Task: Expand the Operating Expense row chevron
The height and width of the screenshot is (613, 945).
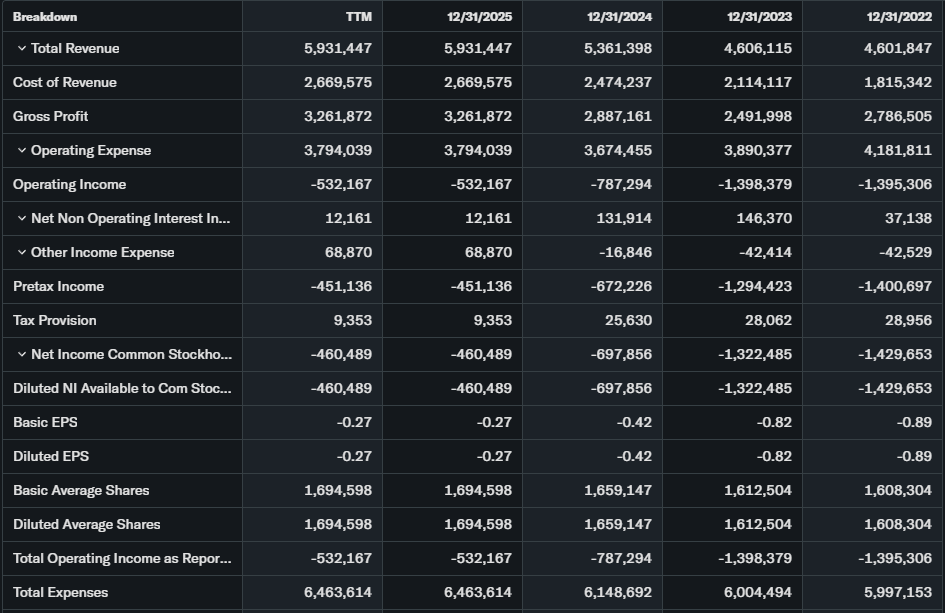Action: [x=21, y=151]
